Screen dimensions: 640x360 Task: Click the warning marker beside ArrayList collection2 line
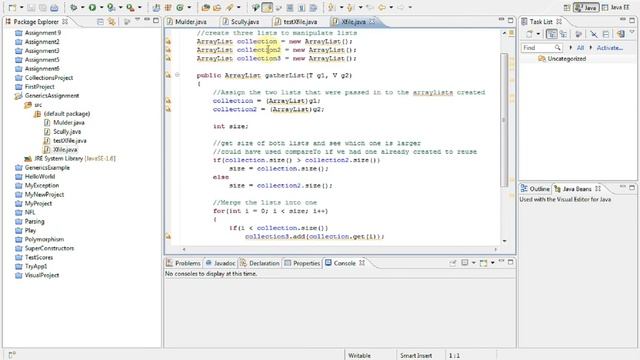(x=168, y=50)
